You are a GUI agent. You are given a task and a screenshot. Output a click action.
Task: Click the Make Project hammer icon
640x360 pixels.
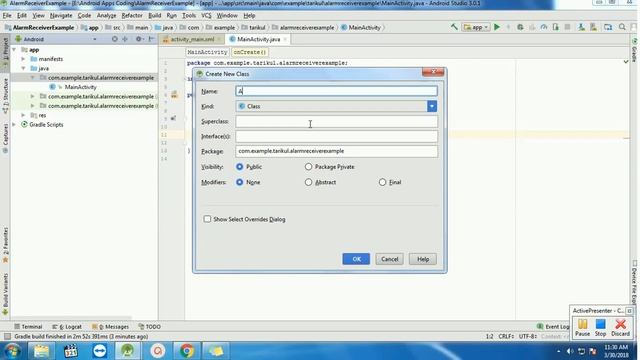pyautogui.click(x=454, y=27)
